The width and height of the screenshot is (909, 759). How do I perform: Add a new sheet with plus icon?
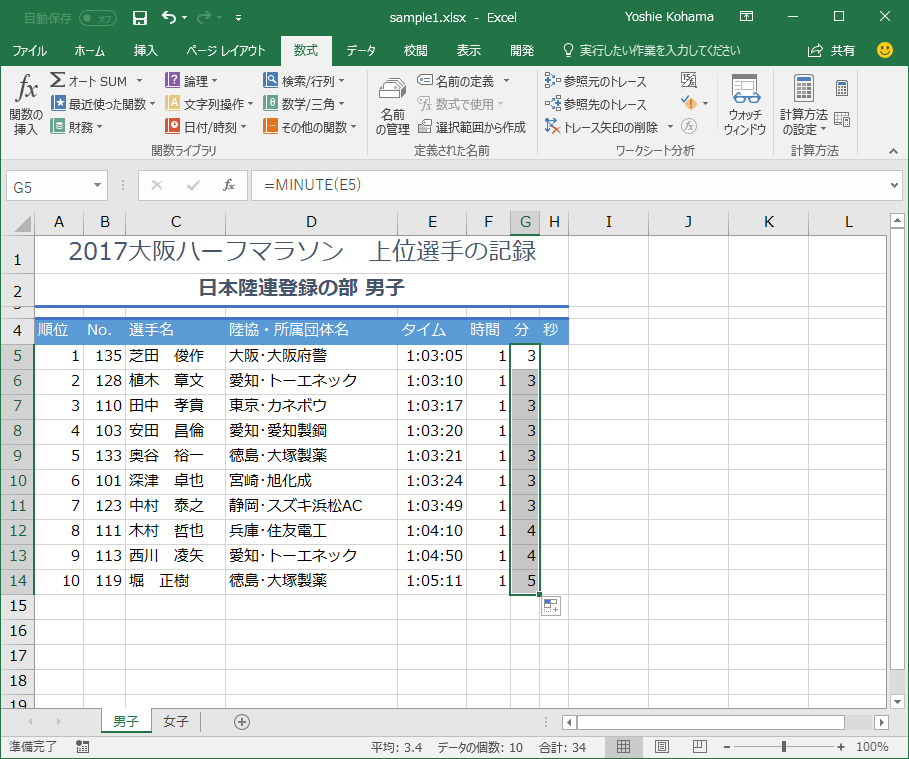[x=241, y=721]
